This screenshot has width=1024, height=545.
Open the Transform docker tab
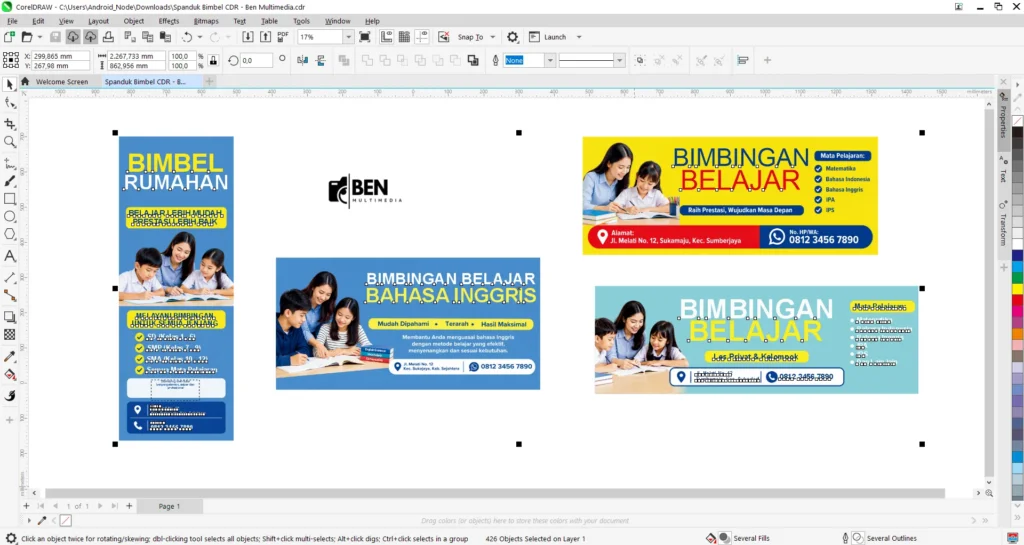[1004, 224]
